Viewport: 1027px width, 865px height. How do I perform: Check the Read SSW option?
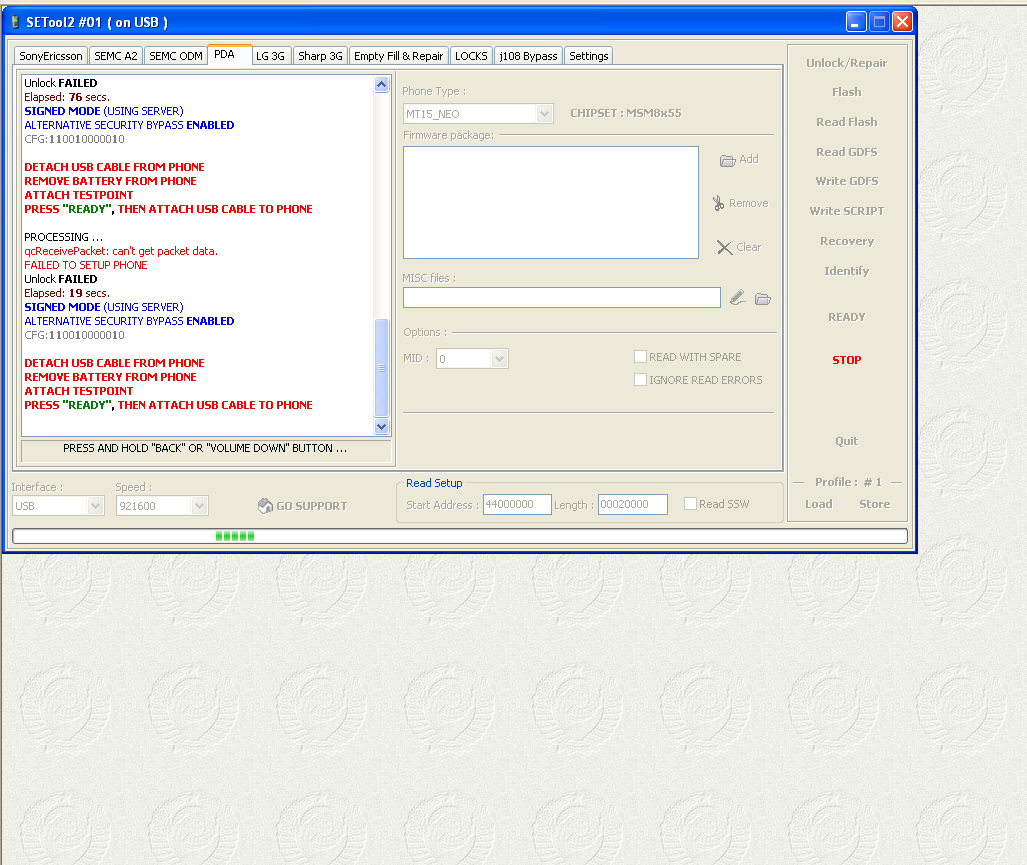pos(690,504)
